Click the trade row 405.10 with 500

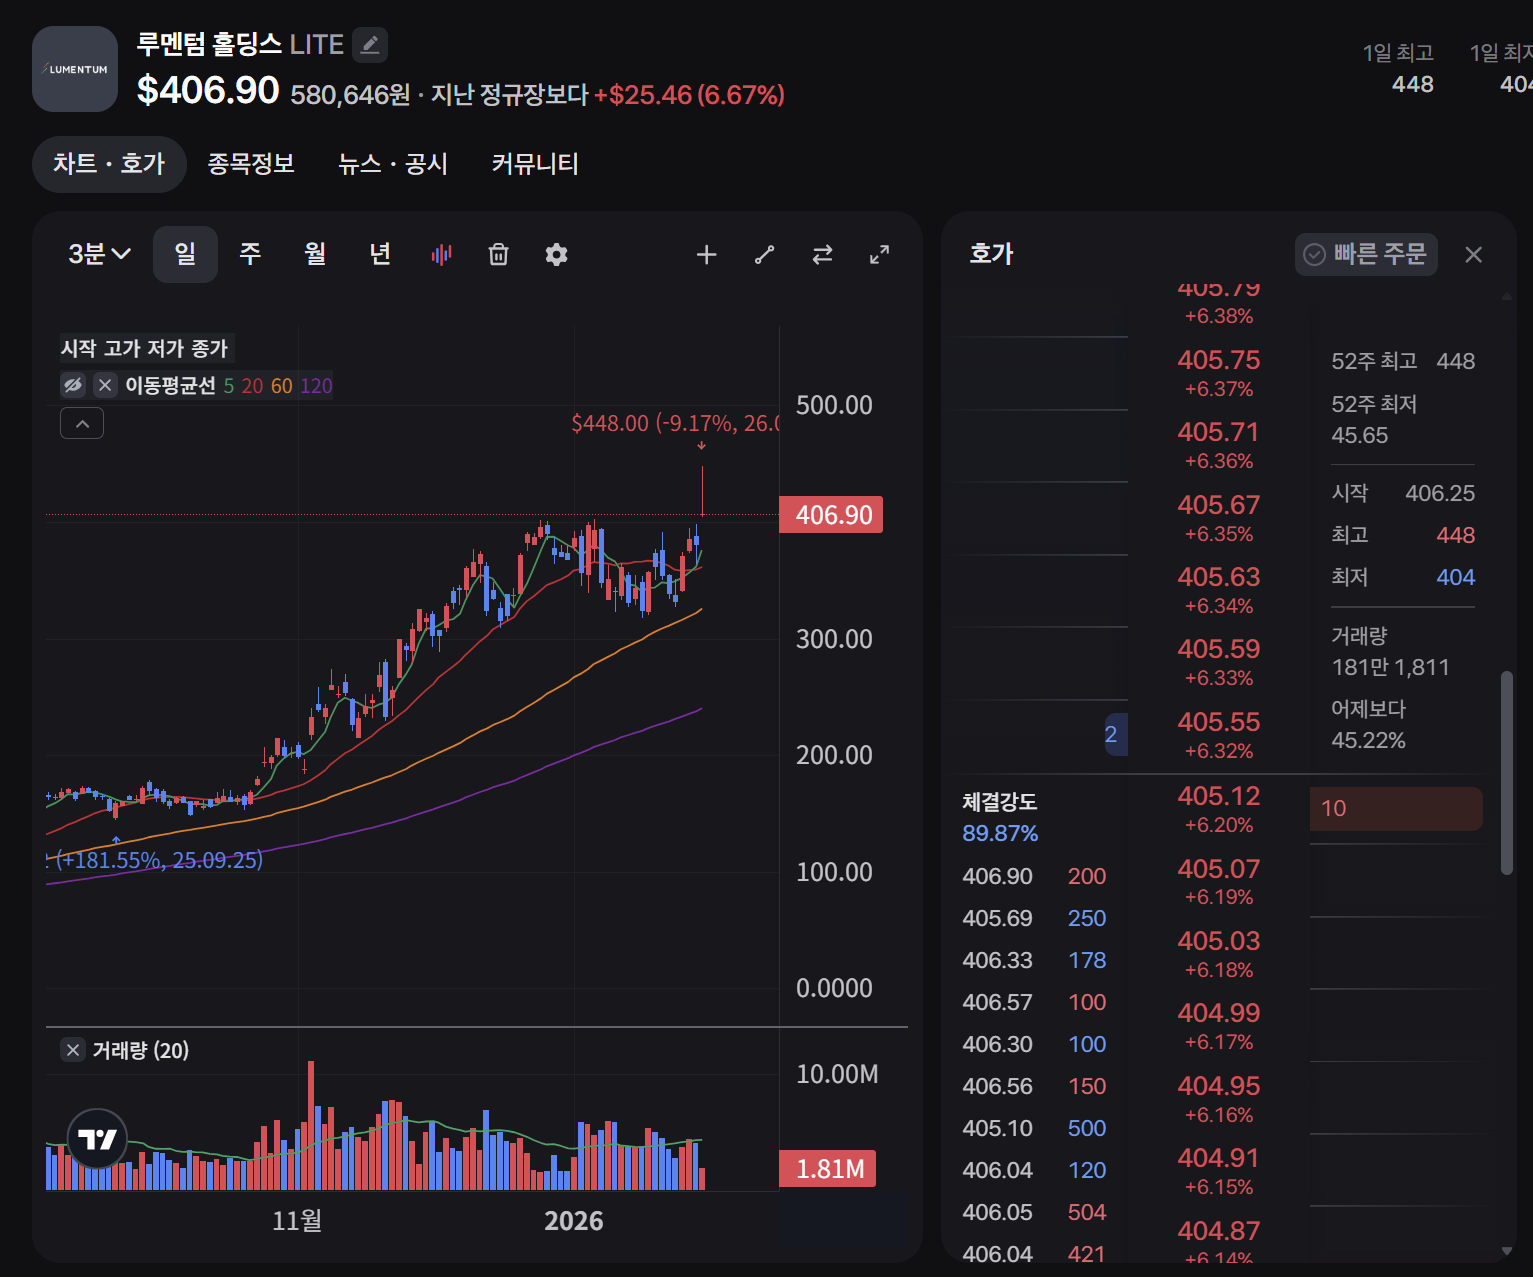point(1035,1128)
